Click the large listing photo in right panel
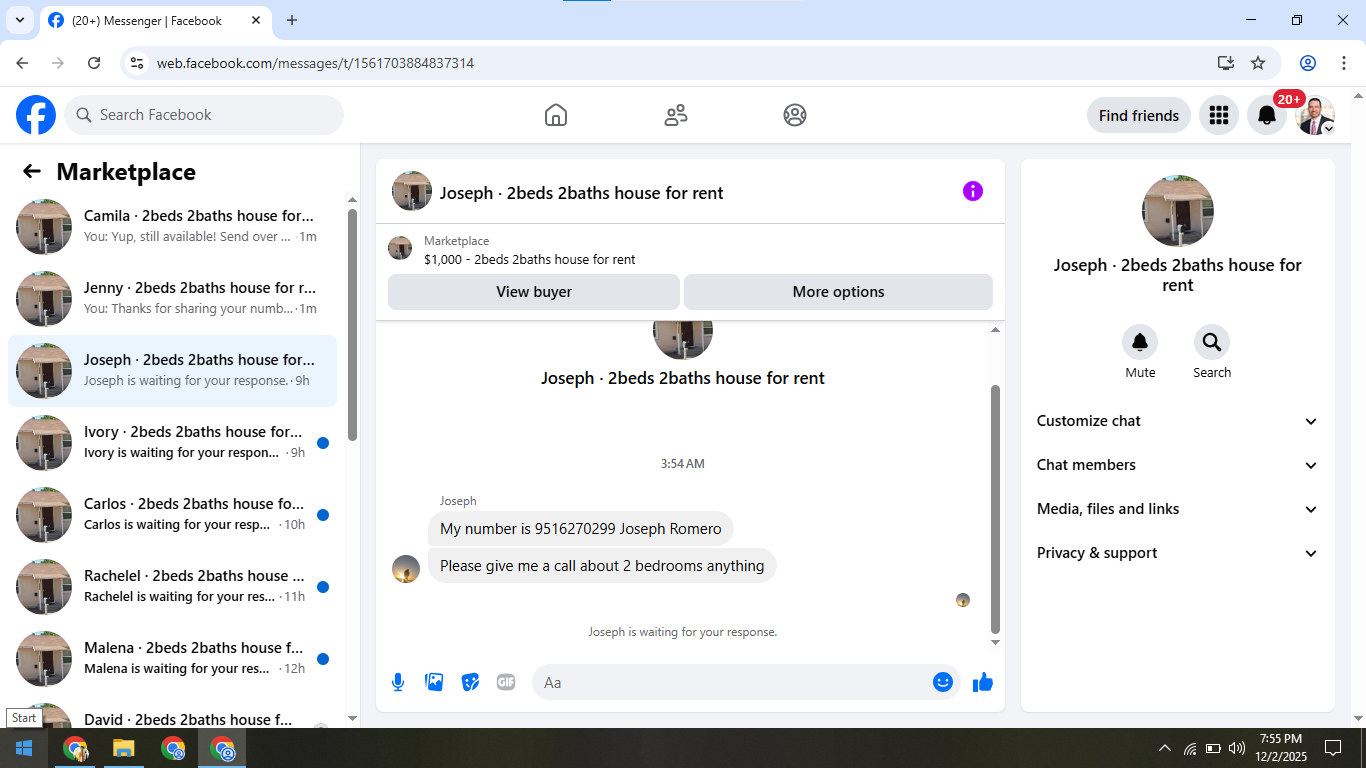Viewport: 1366px width, 768px height. [x=1178, y=211]
